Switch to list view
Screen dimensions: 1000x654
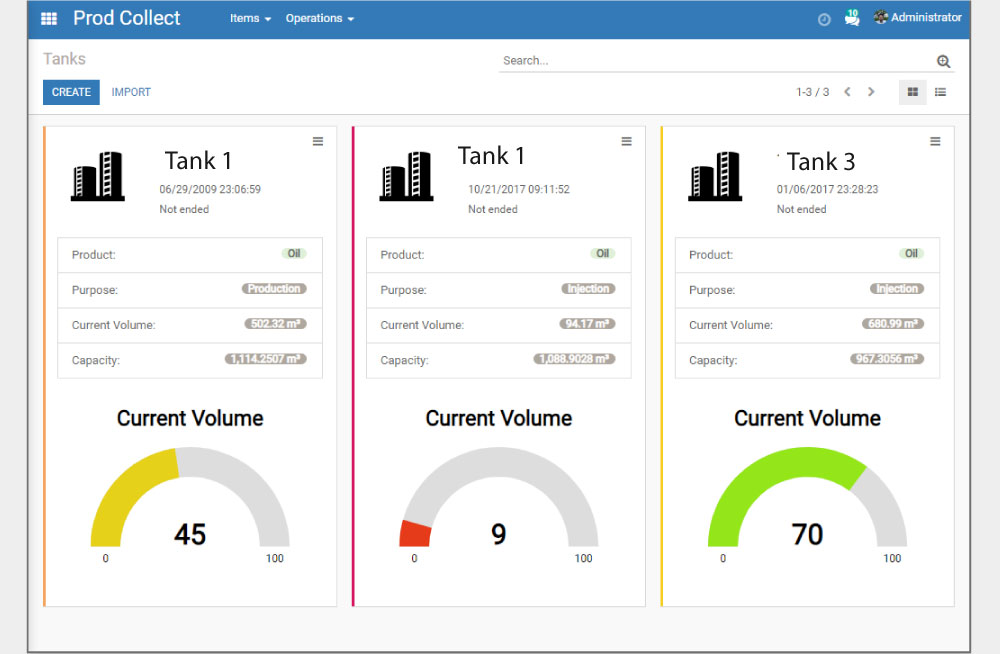pyautogui.click(x=941, y=92)
